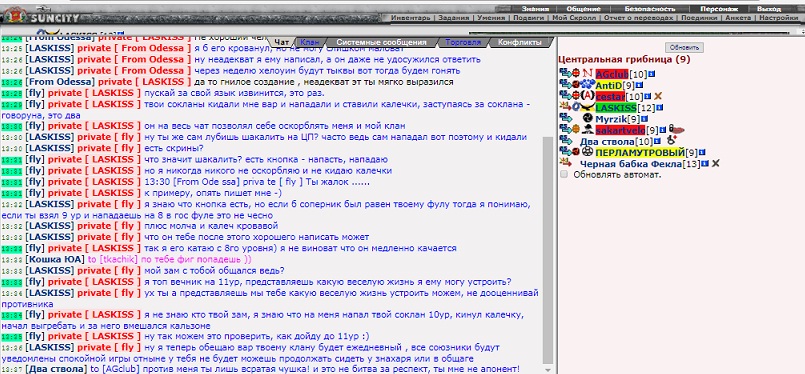
Task: Open the red N clan icon of AGclub
Action: point(587,73)
